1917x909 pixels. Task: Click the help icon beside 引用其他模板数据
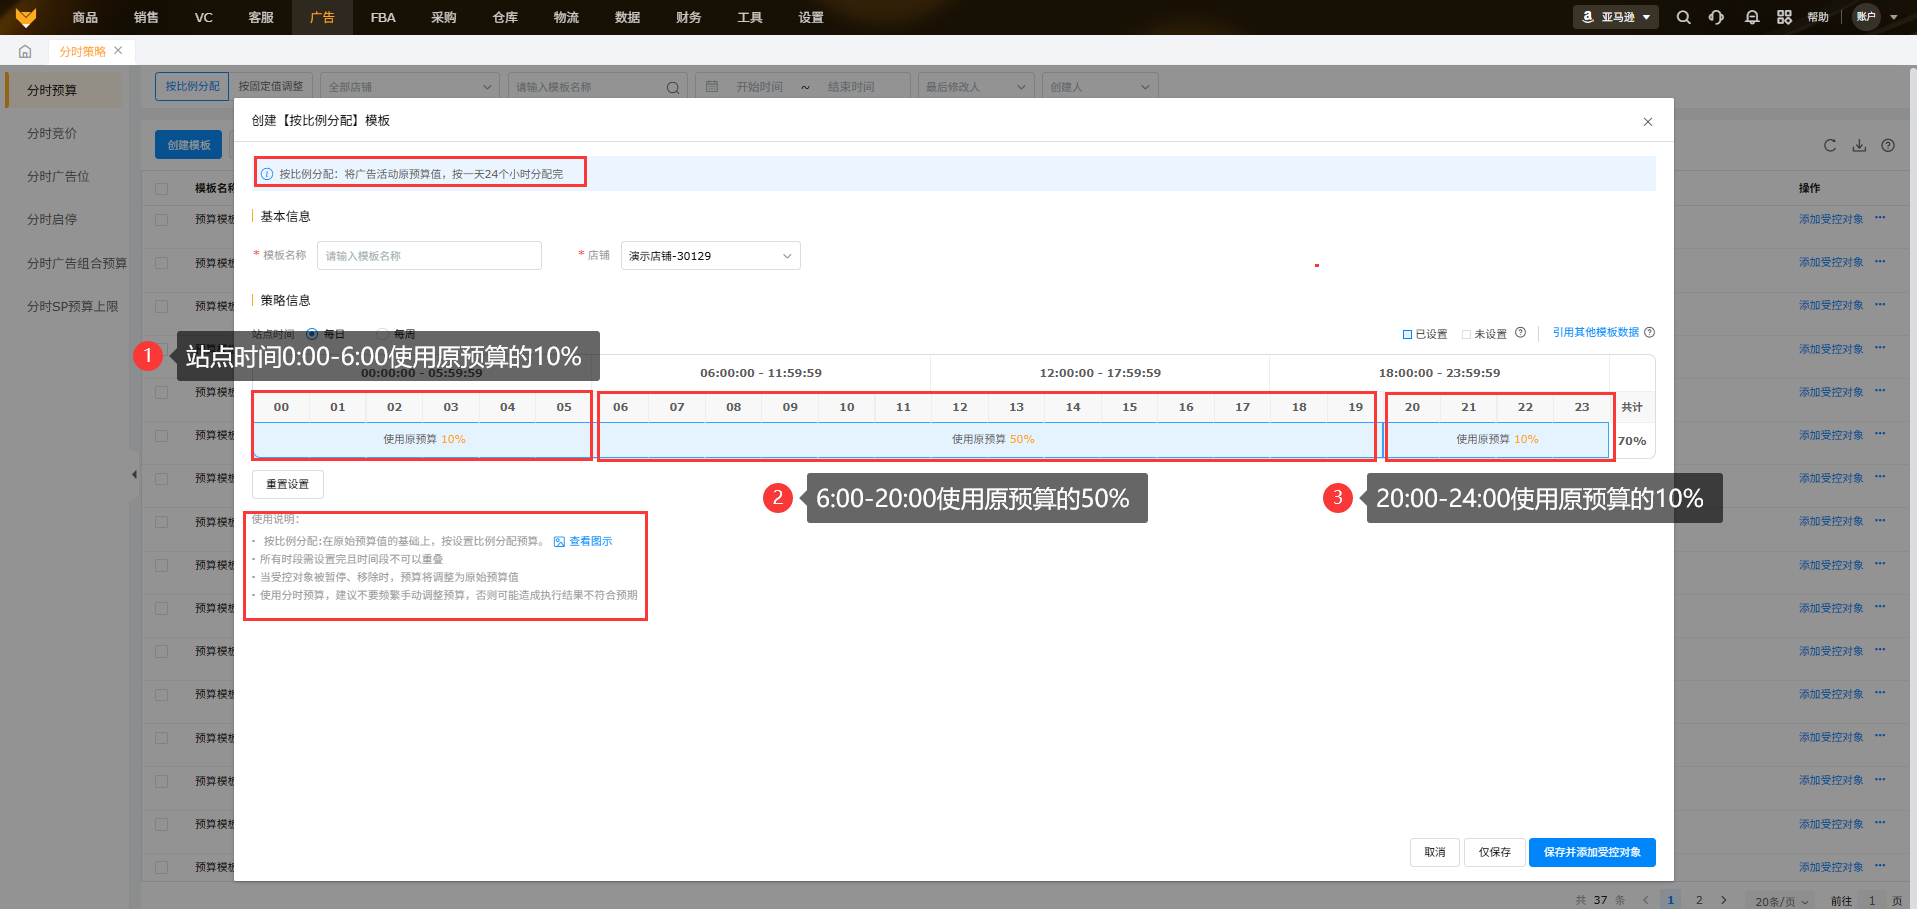tap(1650, 333)
